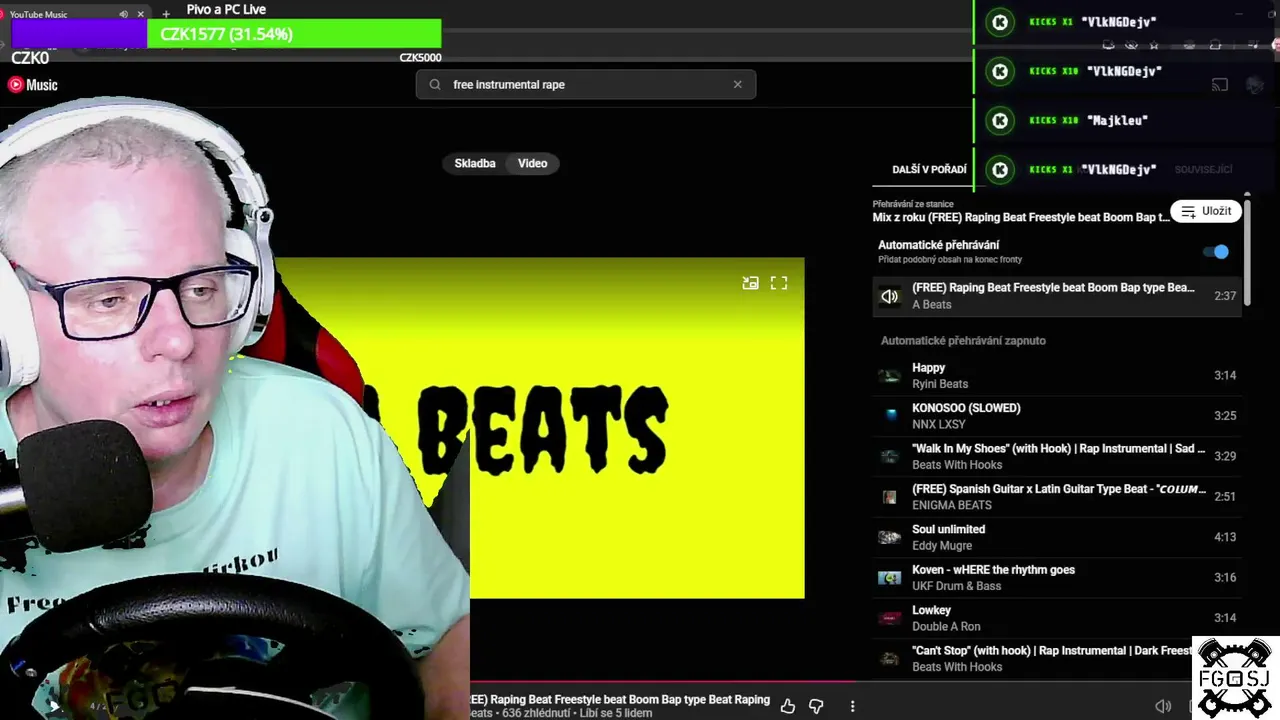Screen dimensions: 1280x720
Task: Play "KONOSOO (SLOWED)" from the queue
Action: coord(1057,416)
